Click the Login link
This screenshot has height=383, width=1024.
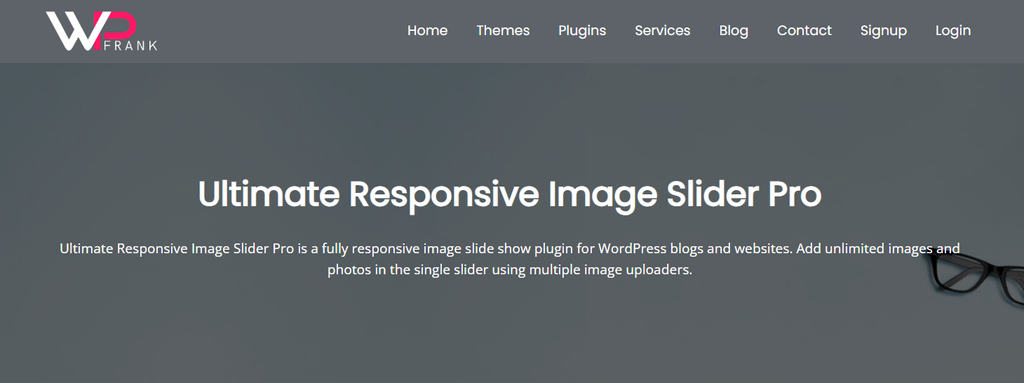point(953,31)
